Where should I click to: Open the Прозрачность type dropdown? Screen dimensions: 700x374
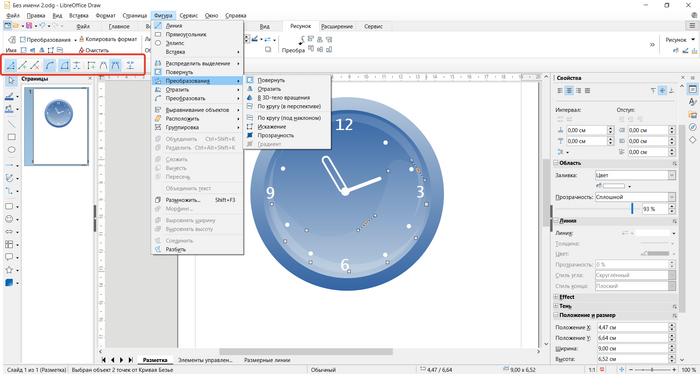[x=635, y=197]
